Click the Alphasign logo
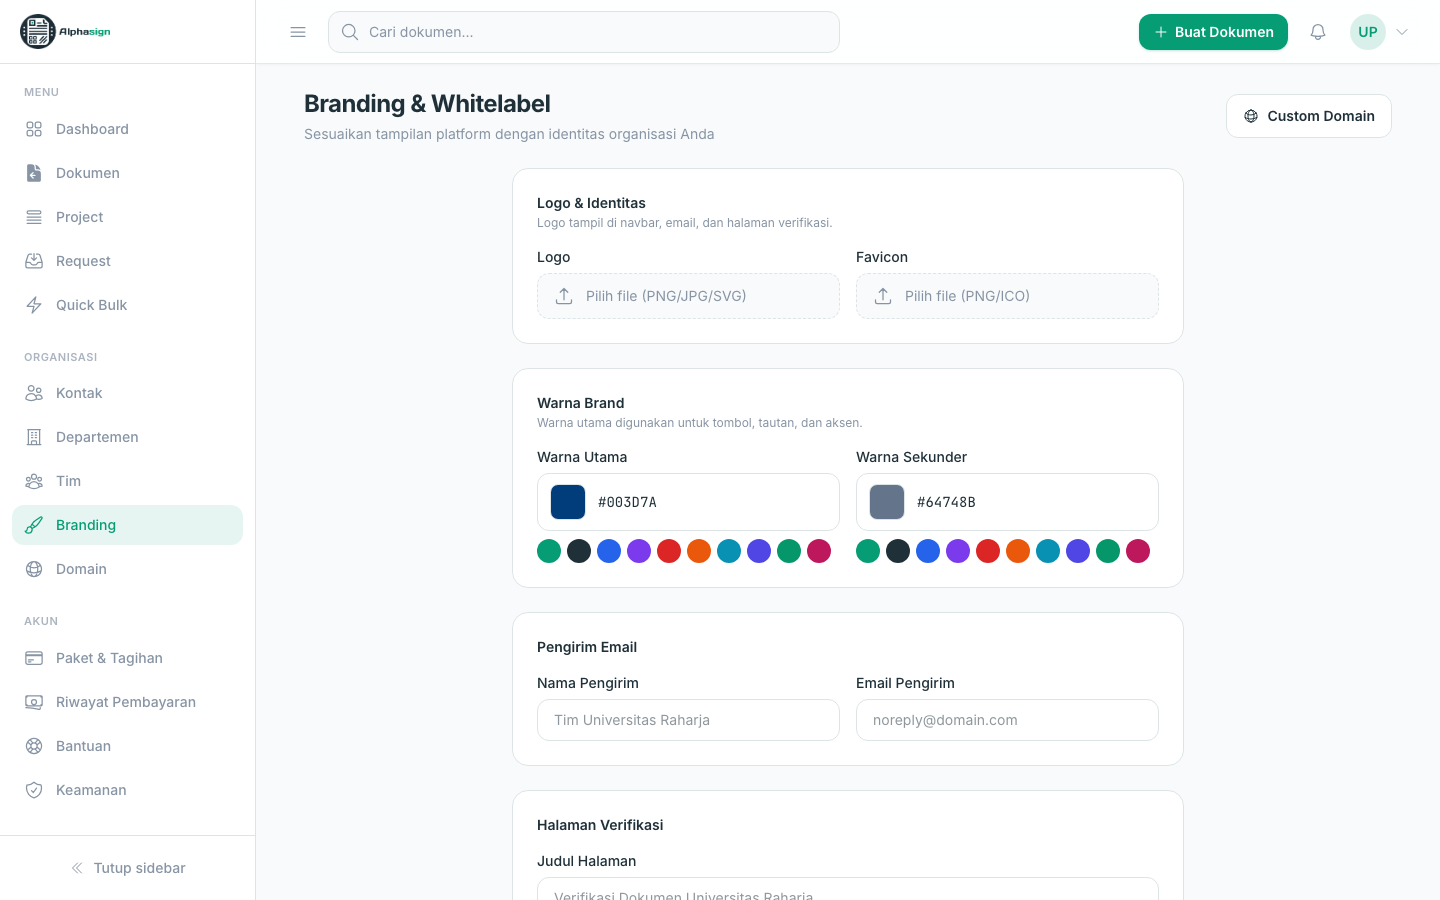This screenshot has height=900, width=1440. pos(66,32)
